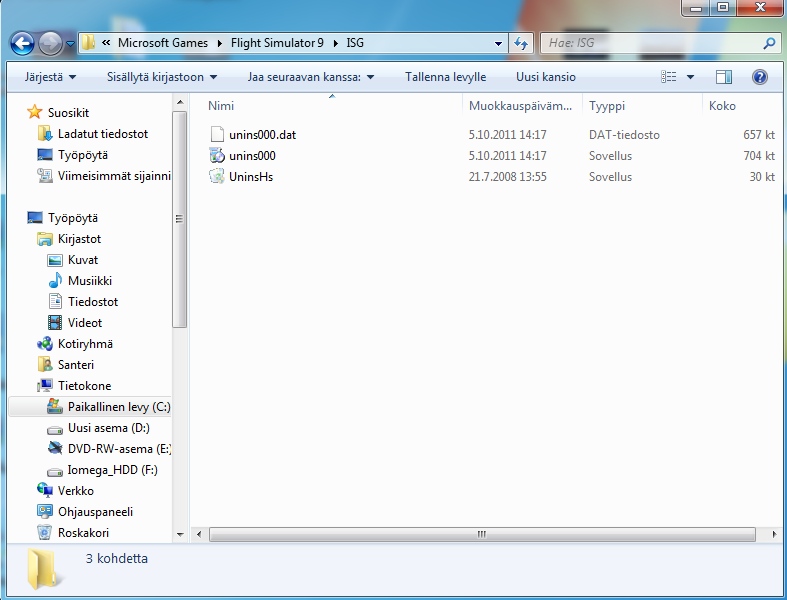Click horizontal scrollbar left arrow

[x=199, y=534]
